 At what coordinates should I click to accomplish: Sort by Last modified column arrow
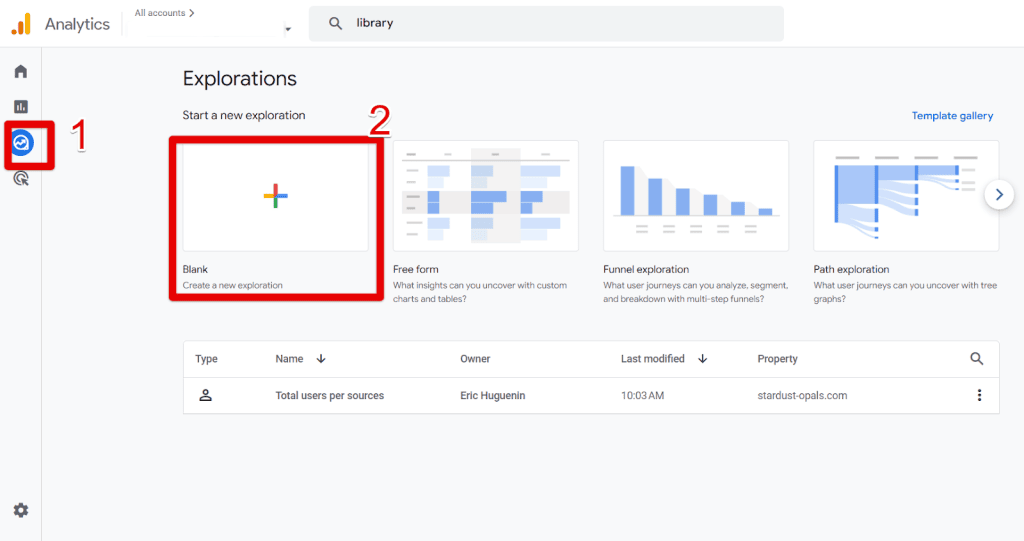tap(703, 359)
